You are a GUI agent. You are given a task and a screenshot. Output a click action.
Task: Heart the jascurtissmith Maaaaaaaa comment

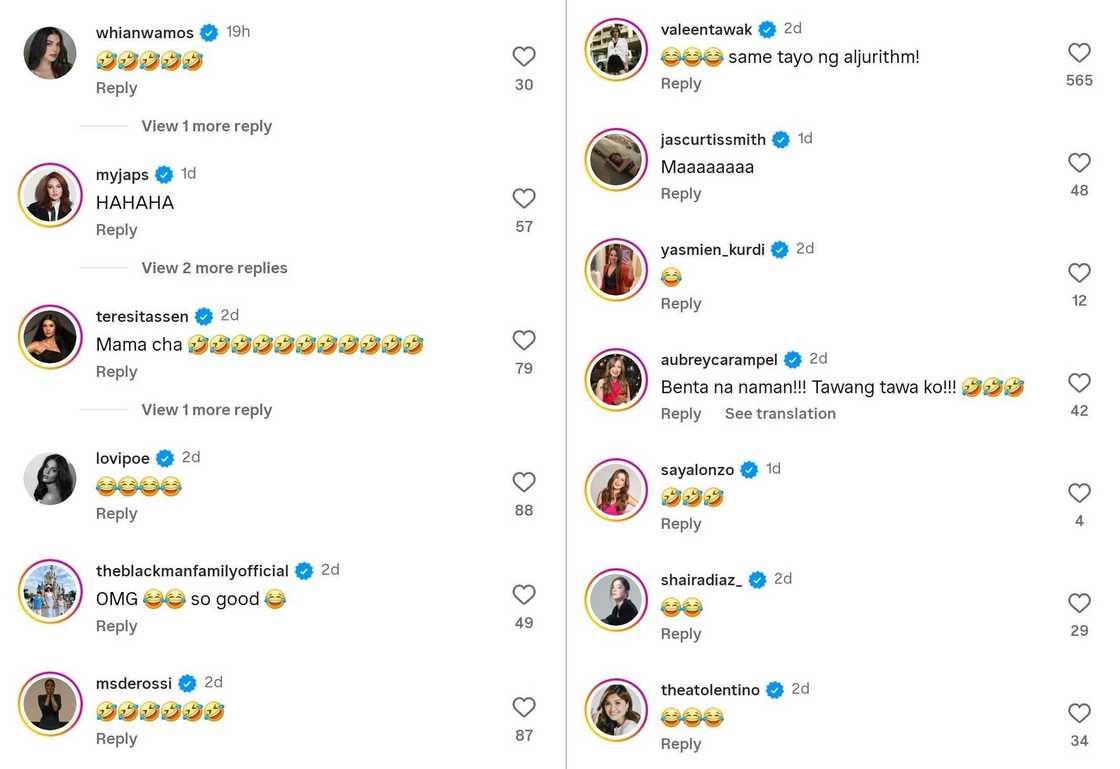1079,163
